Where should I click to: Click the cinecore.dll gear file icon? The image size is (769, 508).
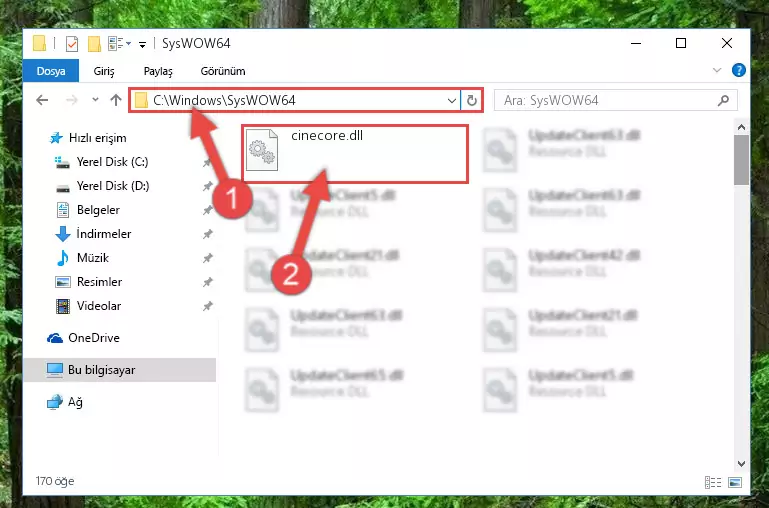[x=261, y=150]
